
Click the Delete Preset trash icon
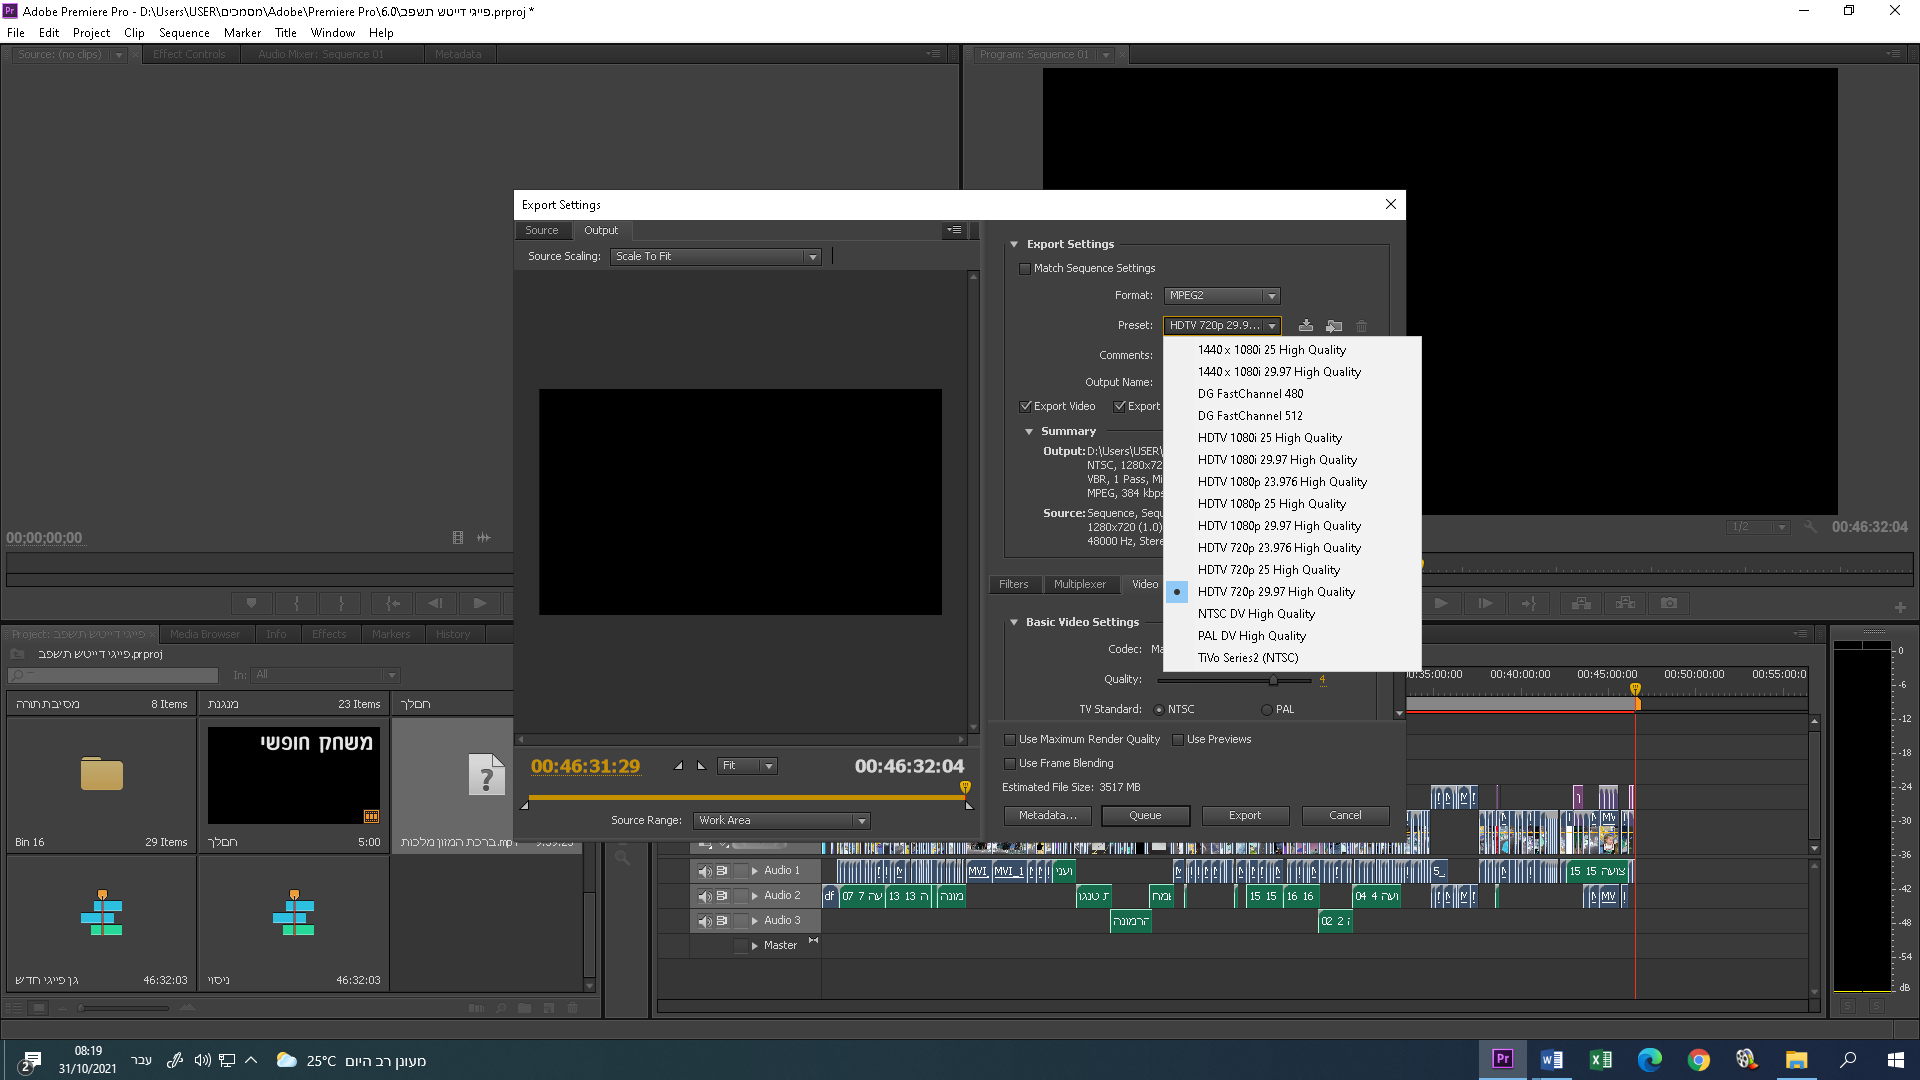point(1361,326)
